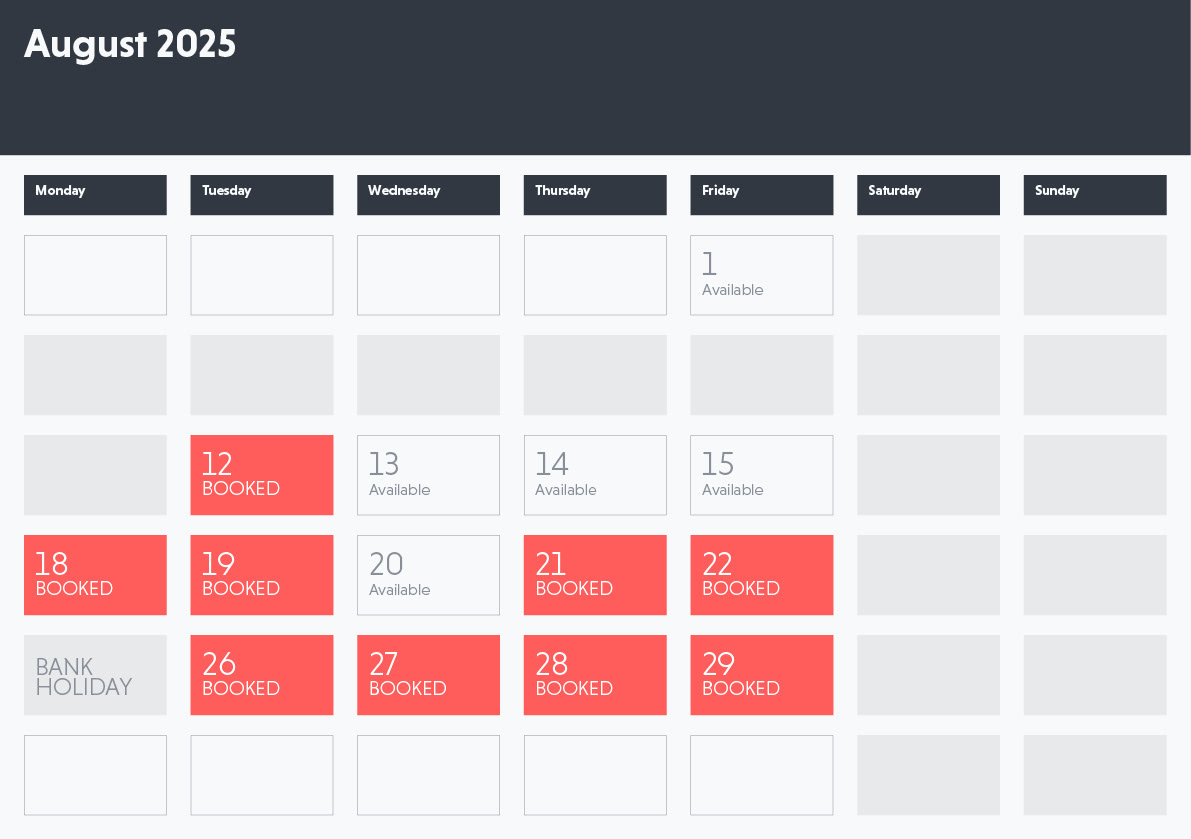Choose the available slot on the 13th
The height and width of the screenshot is (839, 1191).
pos(428,475)
